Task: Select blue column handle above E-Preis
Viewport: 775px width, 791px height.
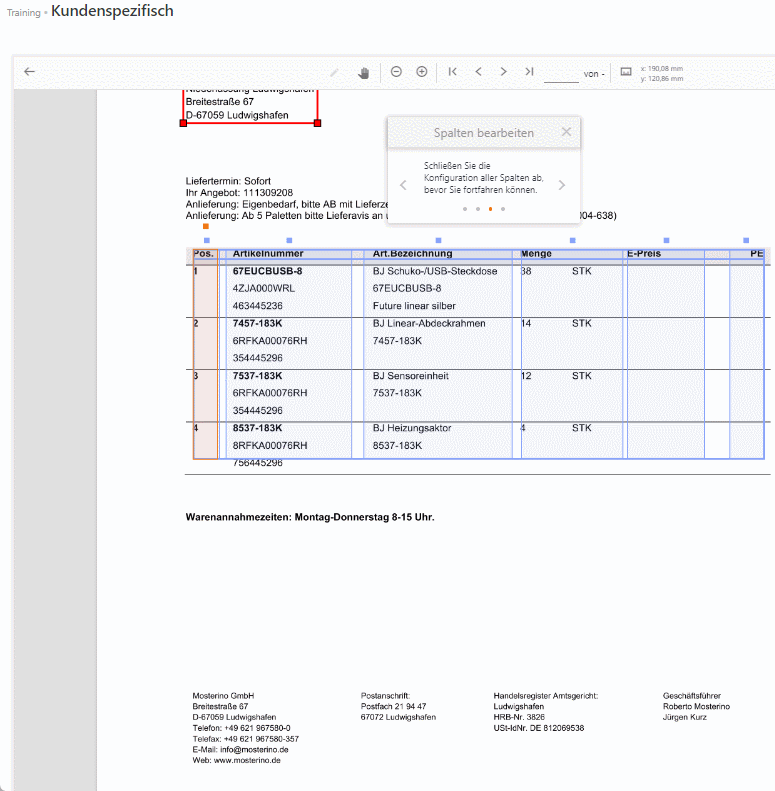Action: coord(667,241)
